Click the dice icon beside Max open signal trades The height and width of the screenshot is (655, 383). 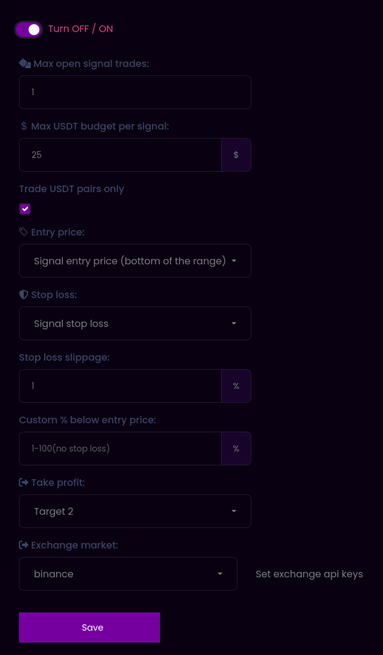tap(25, 63)
